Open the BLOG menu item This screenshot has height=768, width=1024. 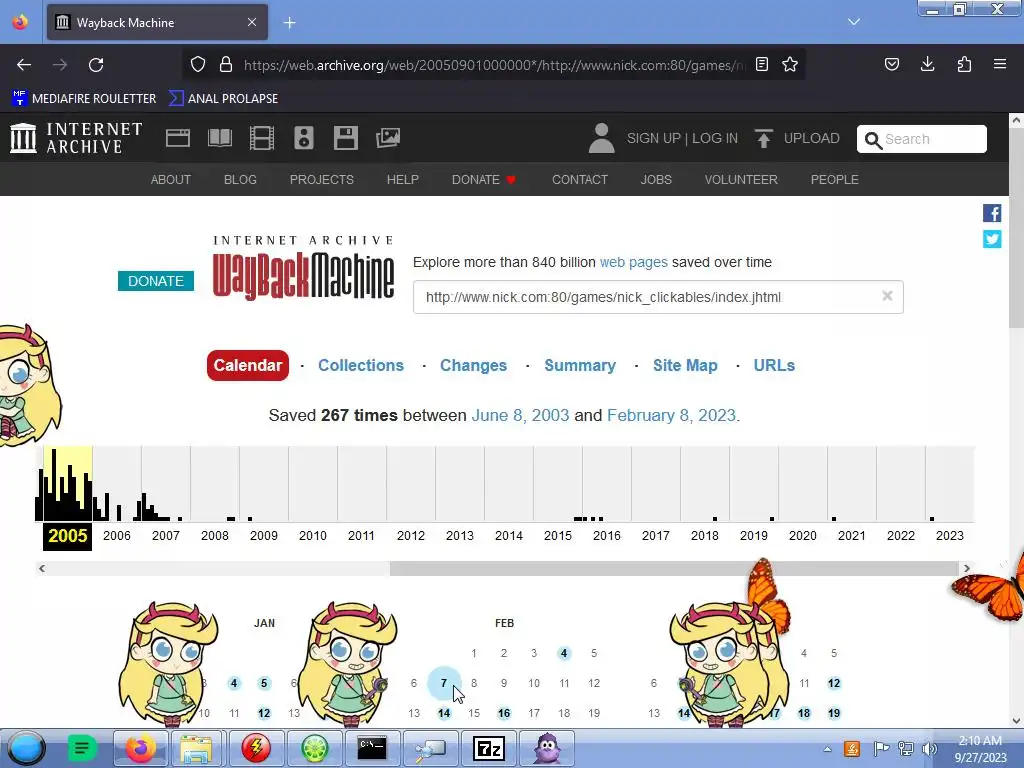[x=240, y=180]
